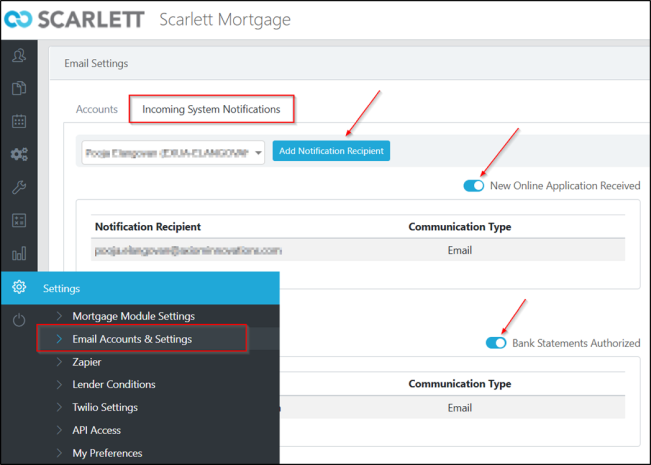Viewport: 651px width, 465px height.
Task: Expand Mortgage Module Settings chevron
Action: [59, 316]
